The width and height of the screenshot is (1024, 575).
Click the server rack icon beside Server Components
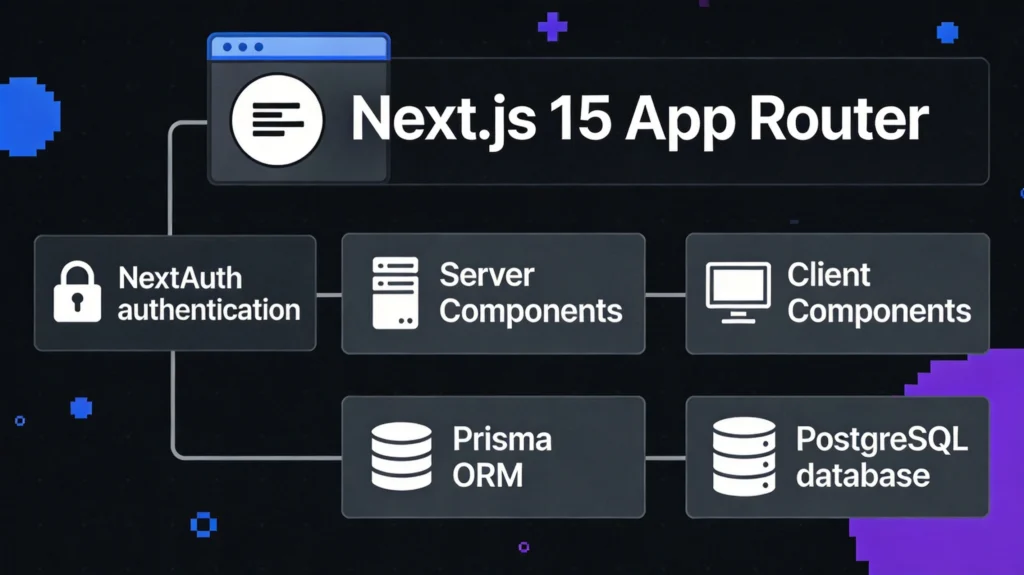coord(395,293)
